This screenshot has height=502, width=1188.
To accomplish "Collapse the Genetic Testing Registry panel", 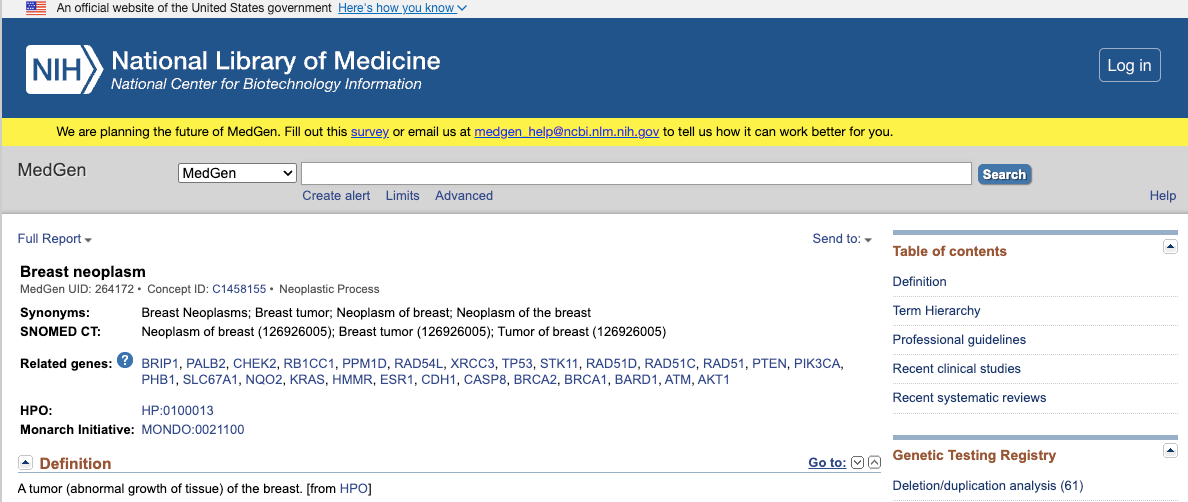I will click(1170, 451).
